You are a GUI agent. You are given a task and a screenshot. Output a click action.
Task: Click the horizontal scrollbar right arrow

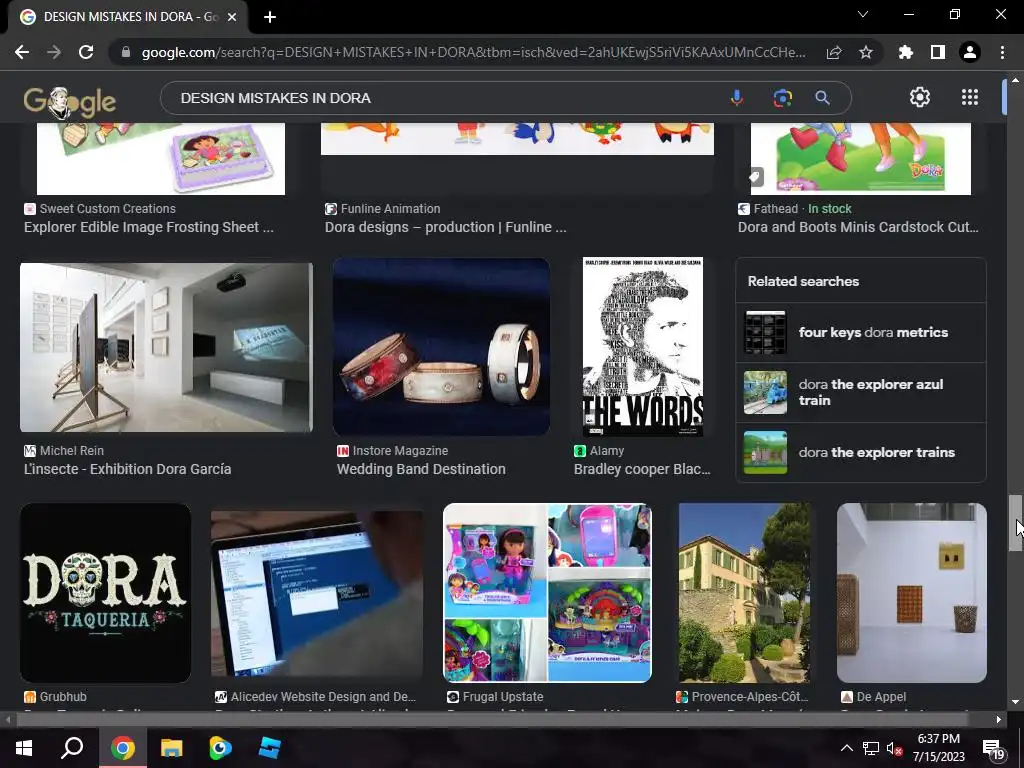(x=999, y=720)
